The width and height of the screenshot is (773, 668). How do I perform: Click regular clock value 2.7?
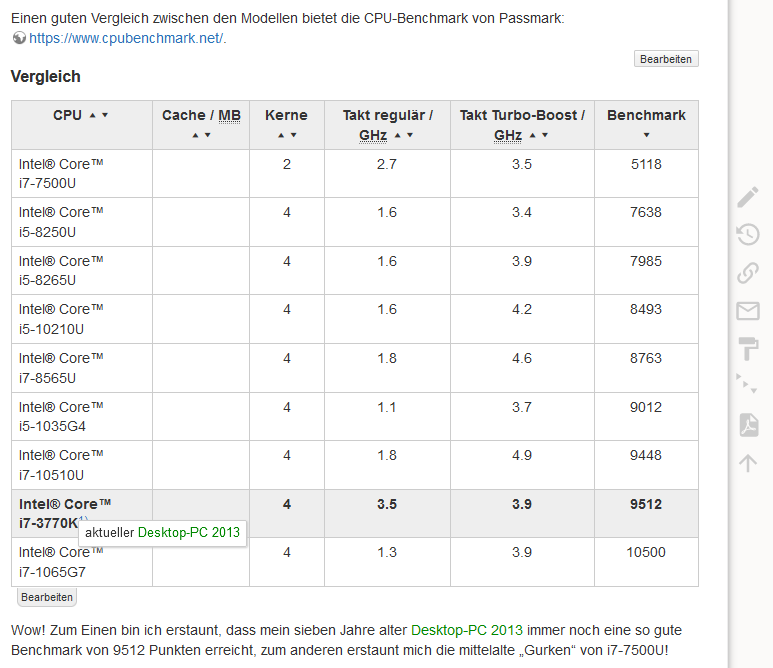point(387,164)
